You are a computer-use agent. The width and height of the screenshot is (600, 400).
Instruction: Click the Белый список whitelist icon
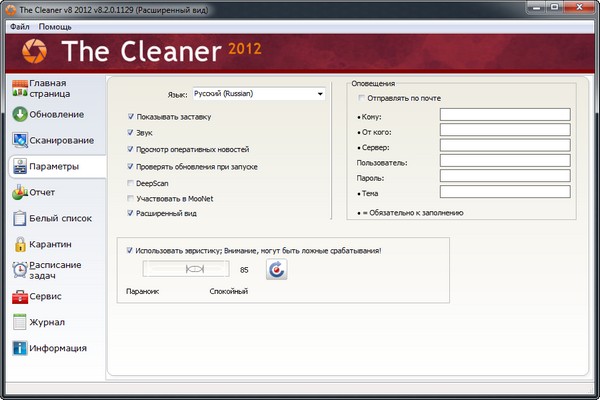click(x=19, y=218)
